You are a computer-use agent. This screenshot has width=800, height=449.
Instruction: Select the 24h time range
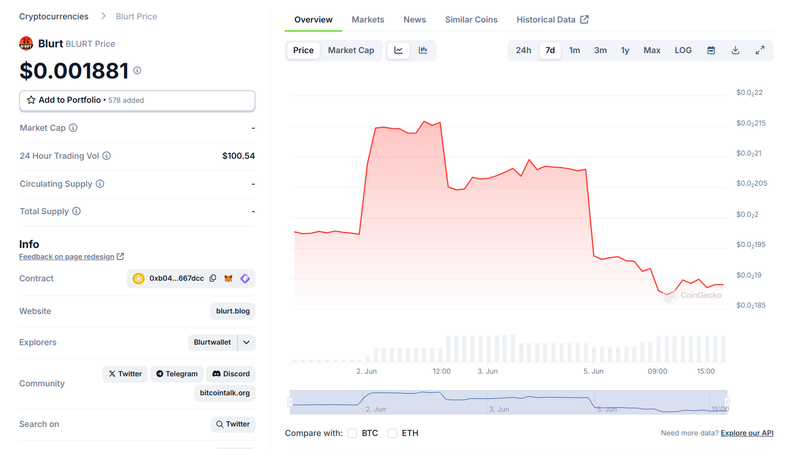(x=523, y=50)
